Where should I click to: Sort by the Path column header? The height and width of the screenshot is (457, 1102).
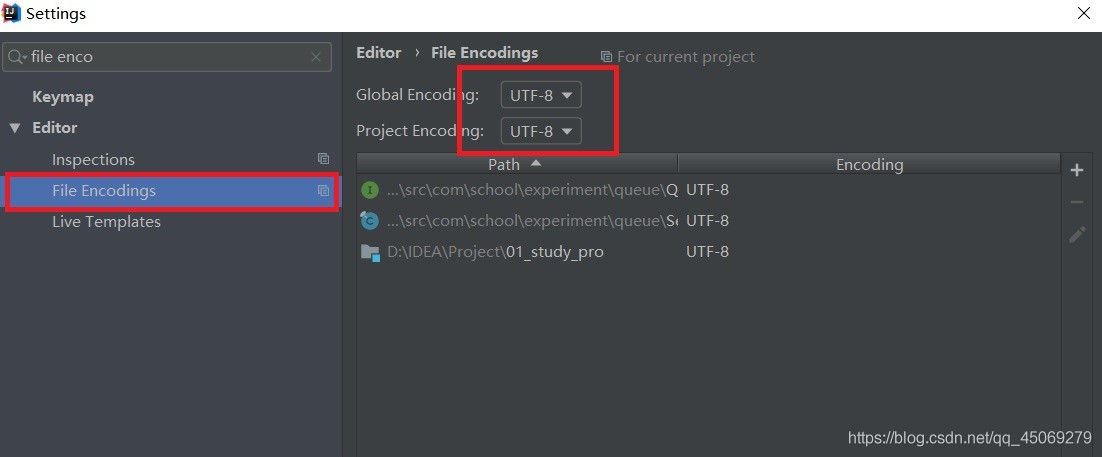point(517,164)
